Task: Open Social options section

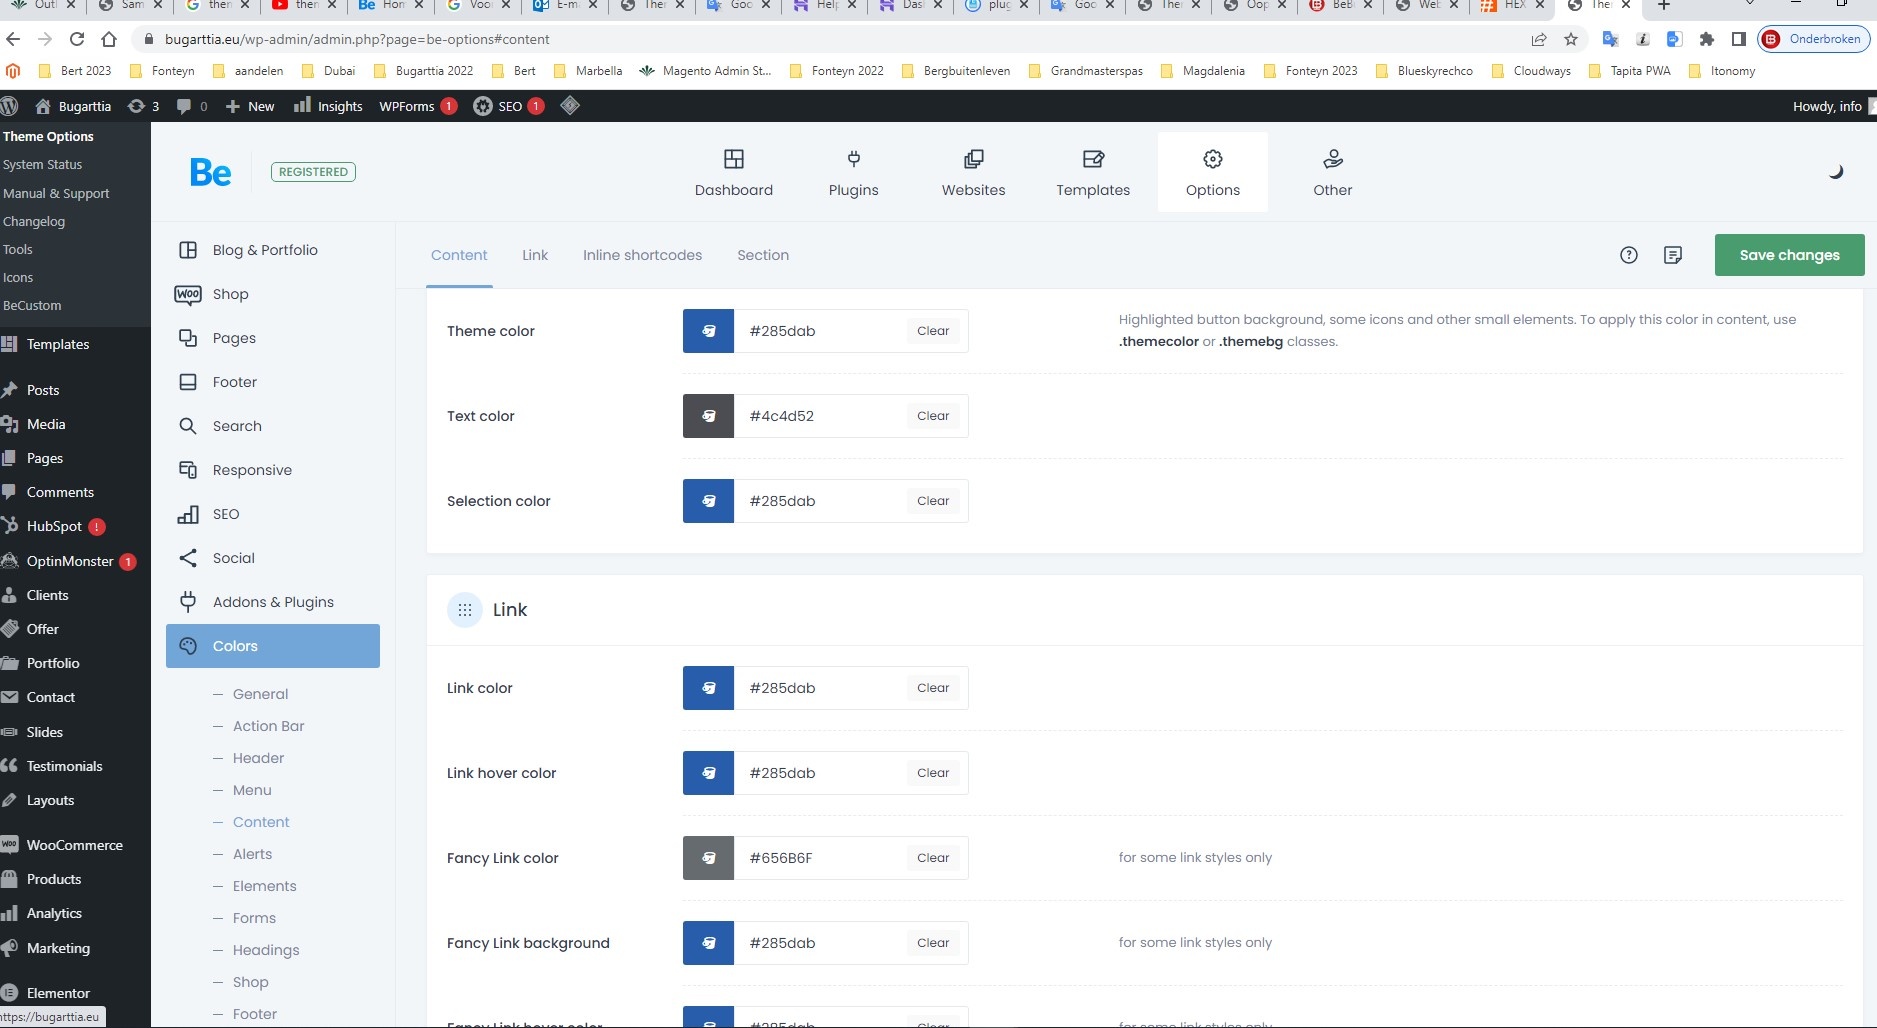Action: (273, 558)
